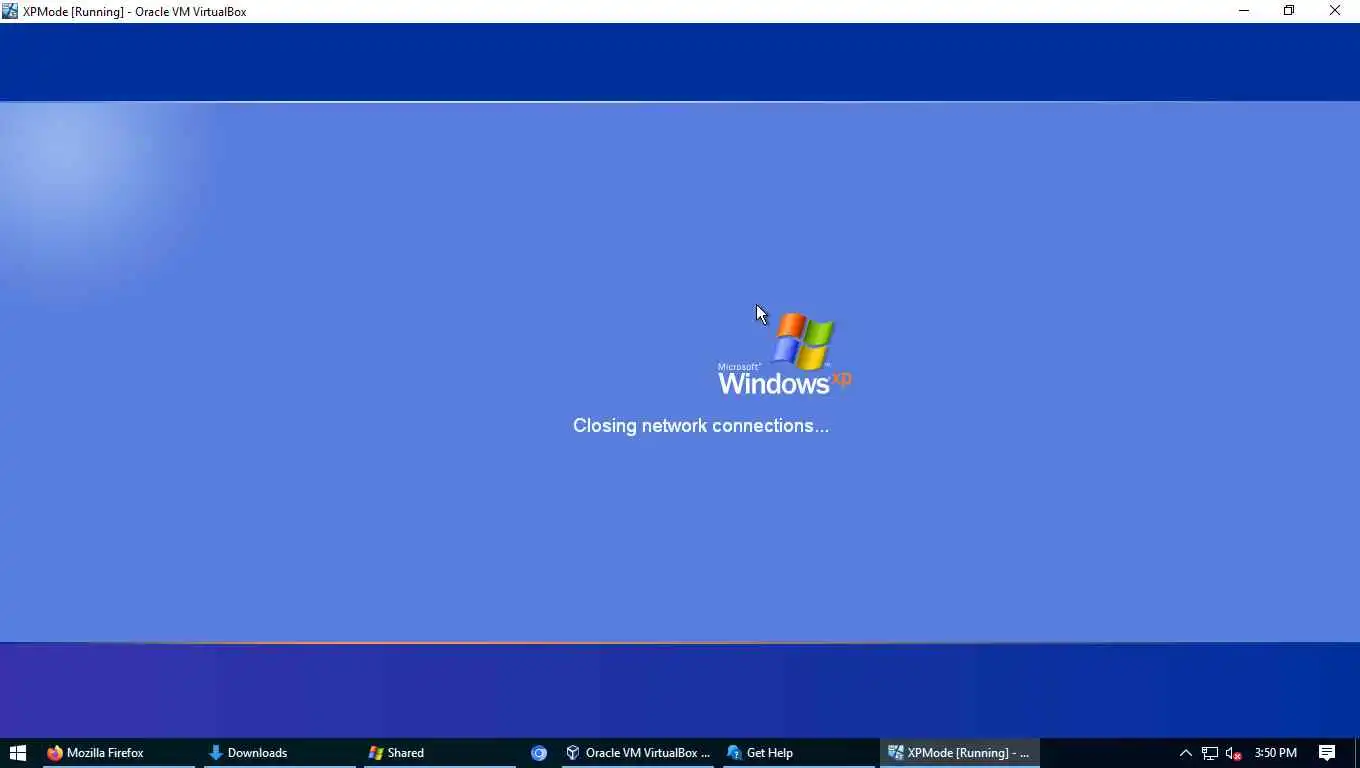Close the XPMode VirtualBox window

[1335, 11]
